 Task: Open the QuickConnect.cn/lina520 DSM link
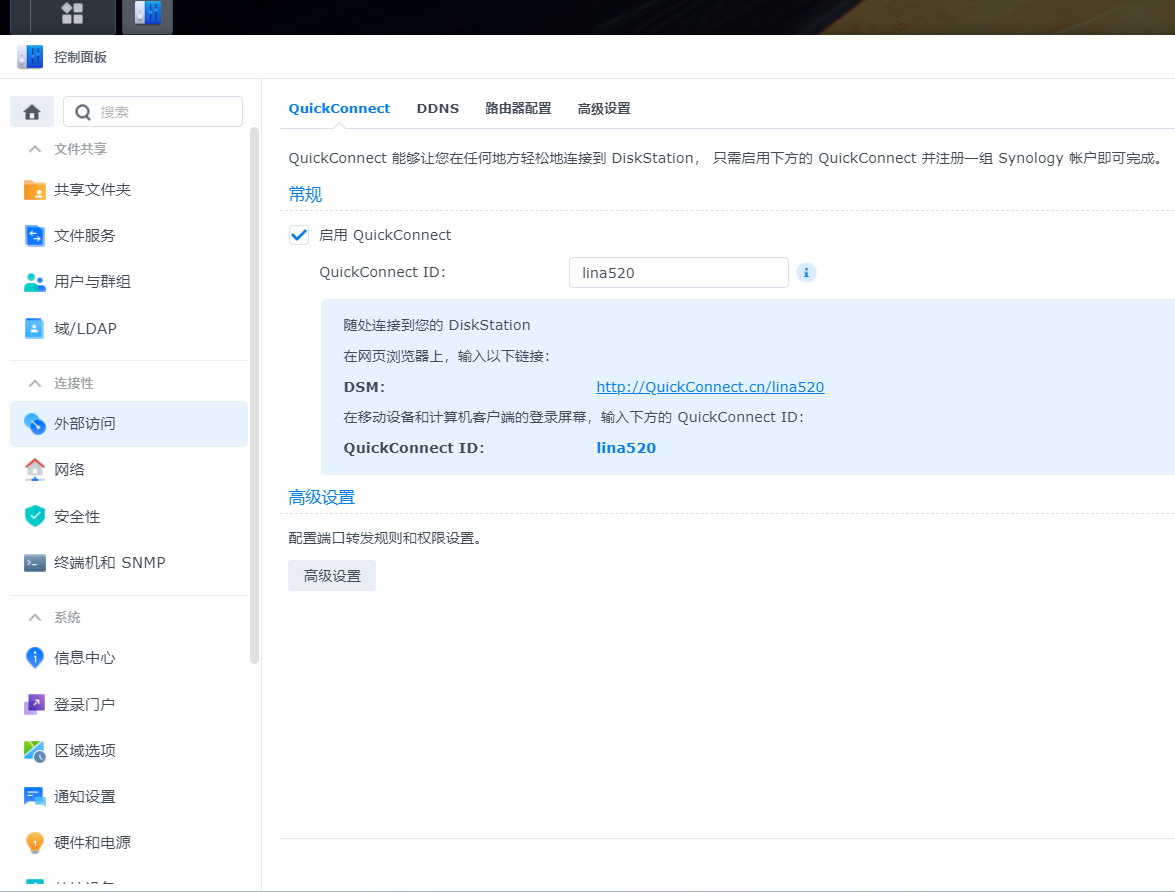click(710, 387)
